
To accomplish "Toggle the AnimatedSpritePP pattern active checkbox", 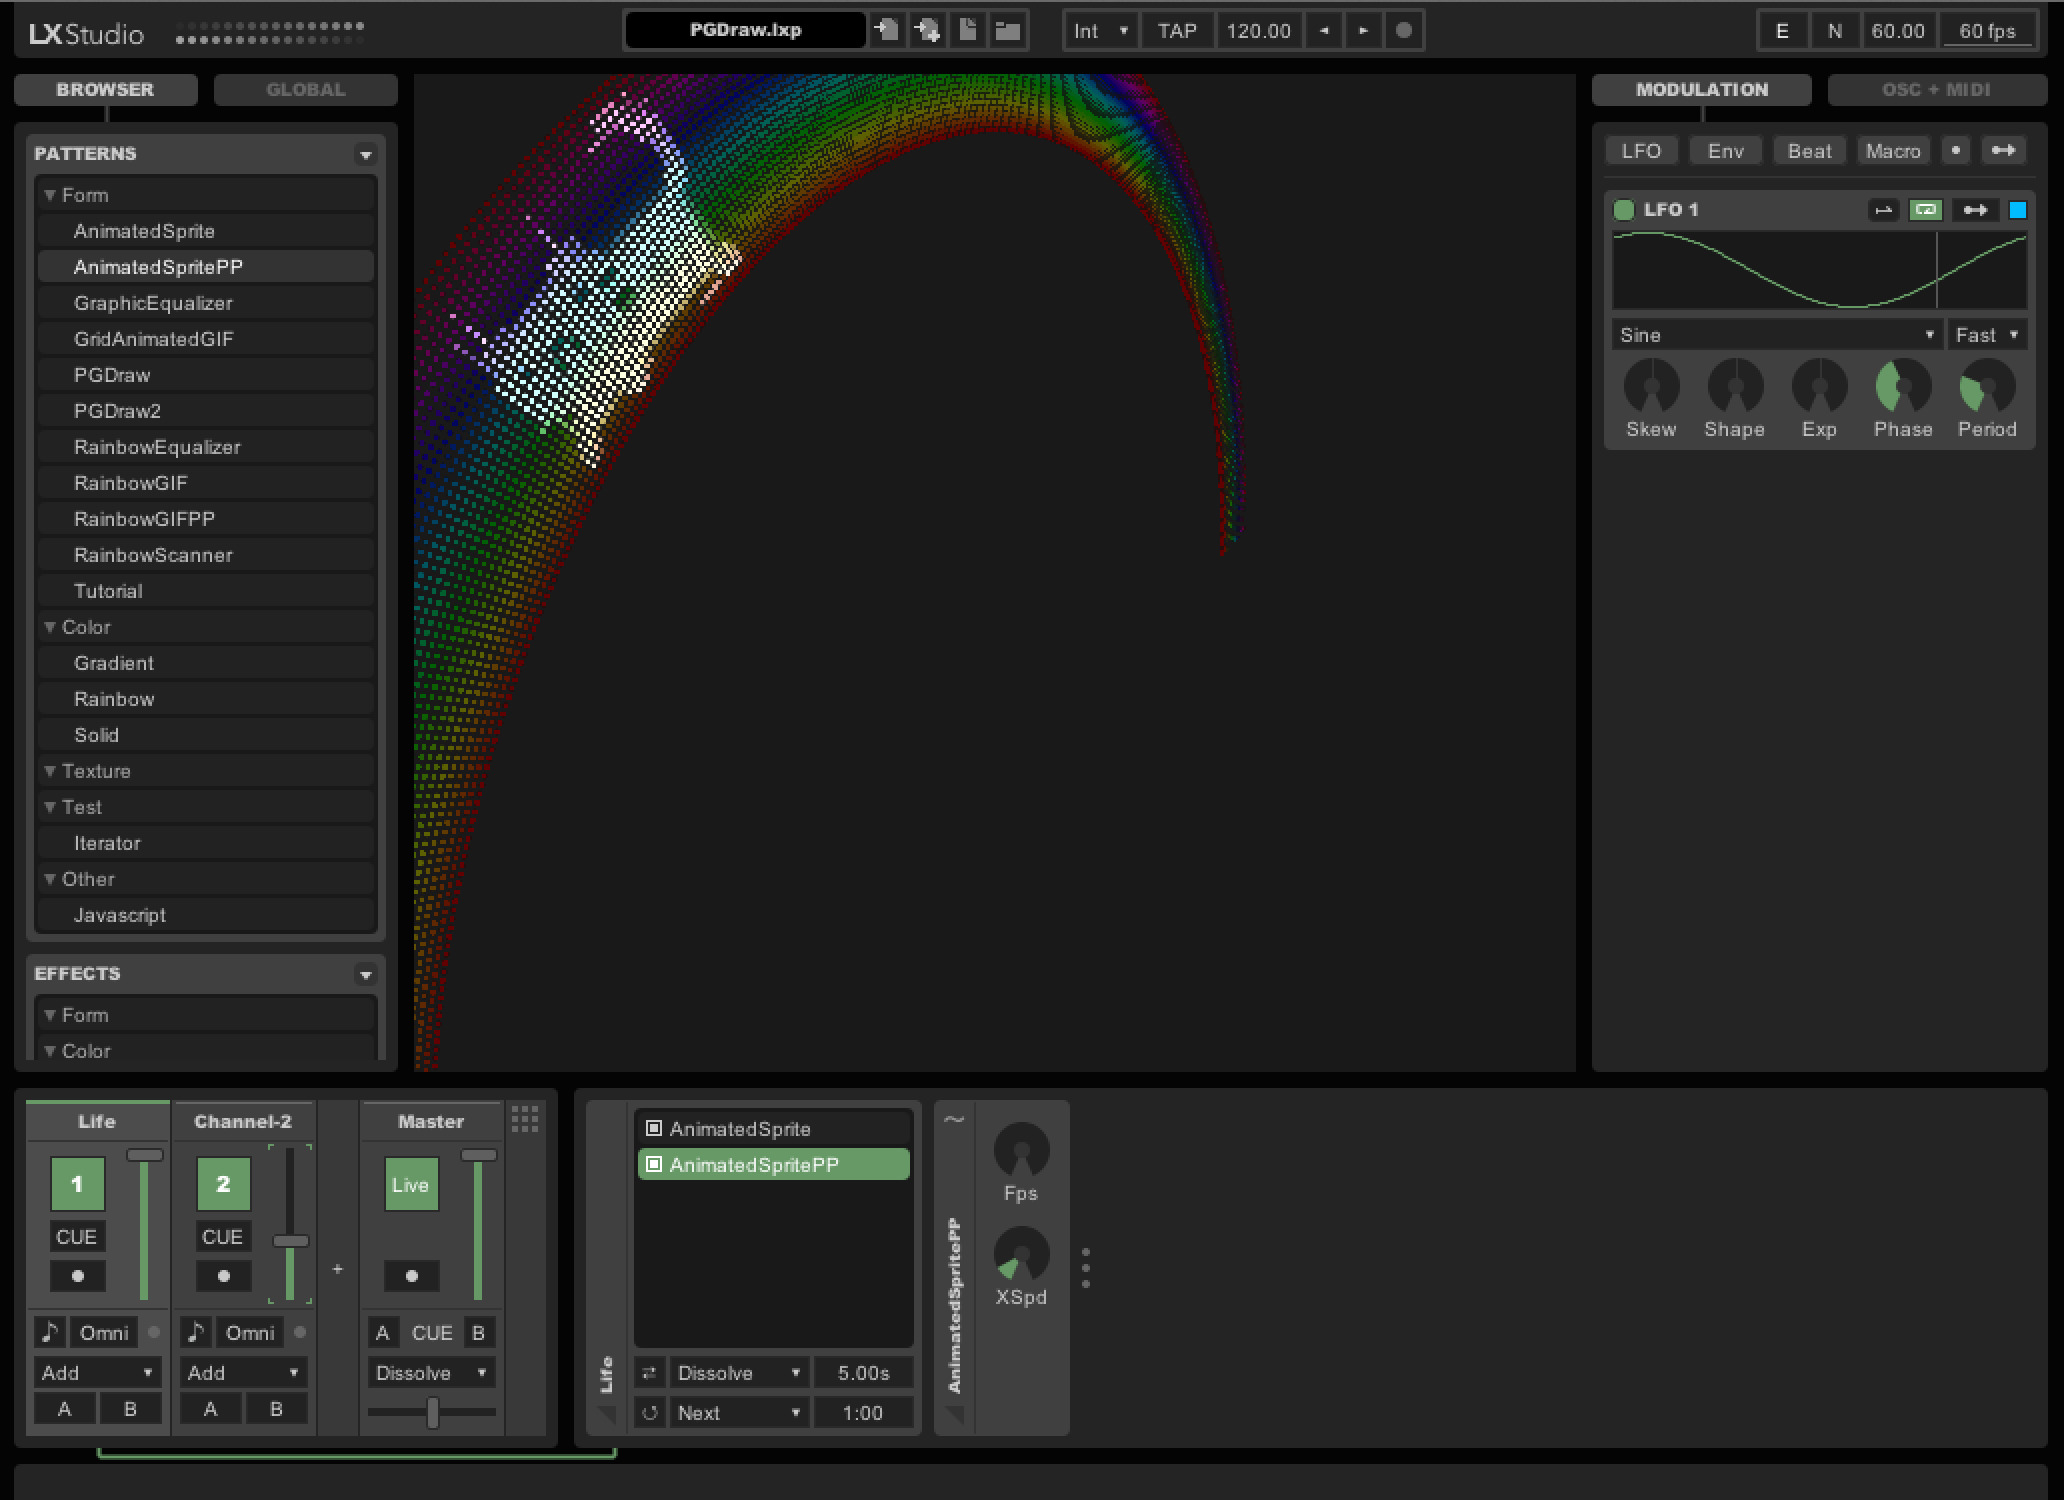I will click(655, 1164).
